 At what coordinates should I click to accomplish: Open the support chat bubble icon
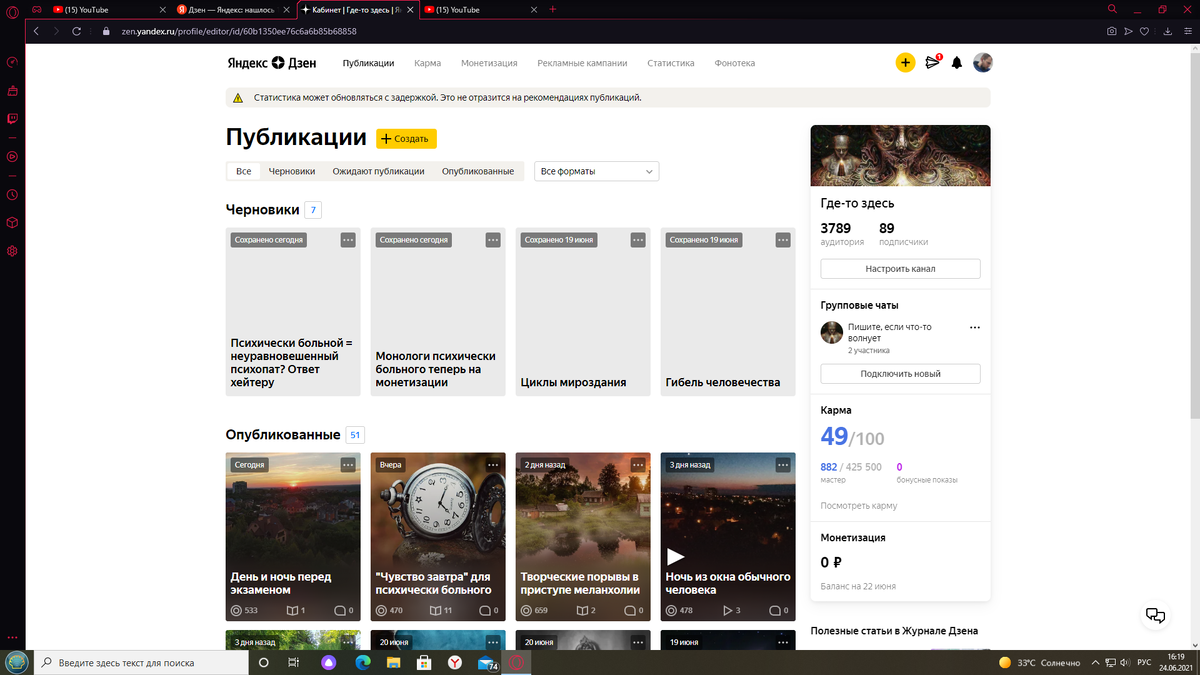click(x=1155, y=616)
